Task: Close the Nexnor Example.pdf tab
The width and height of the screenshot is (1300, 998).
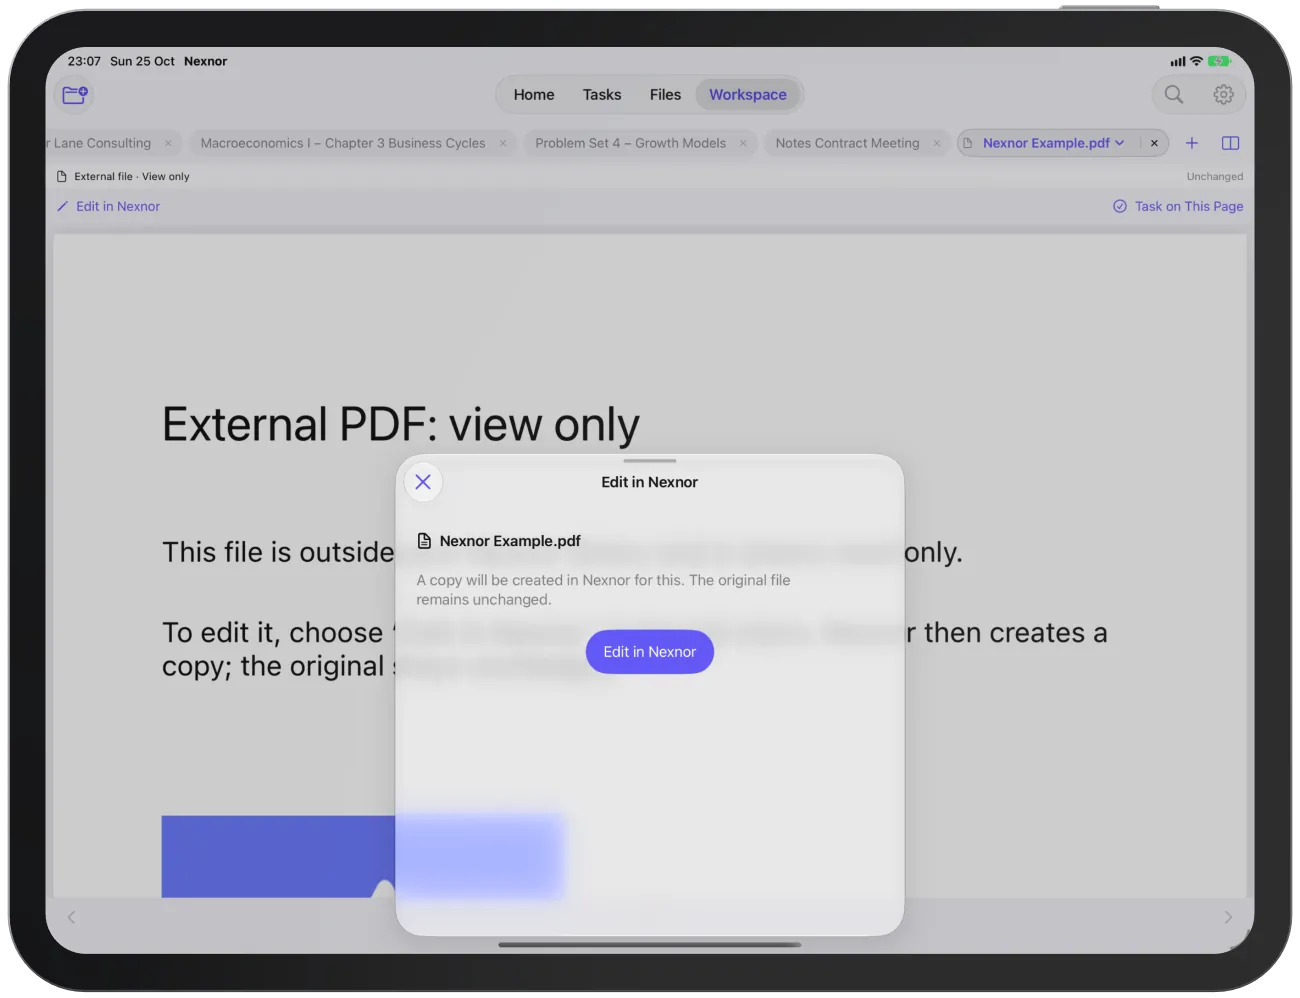Action: click(1154, 143)
